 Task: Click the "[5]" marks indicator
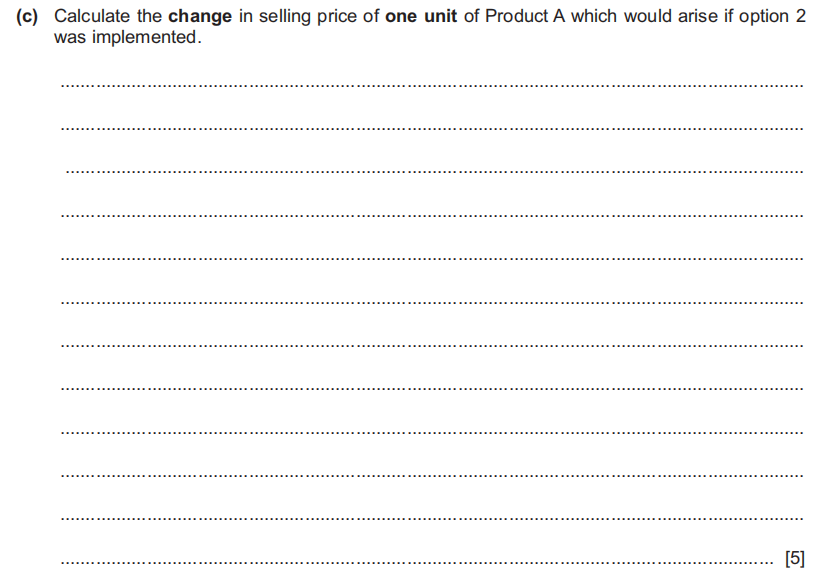(795, 558)
